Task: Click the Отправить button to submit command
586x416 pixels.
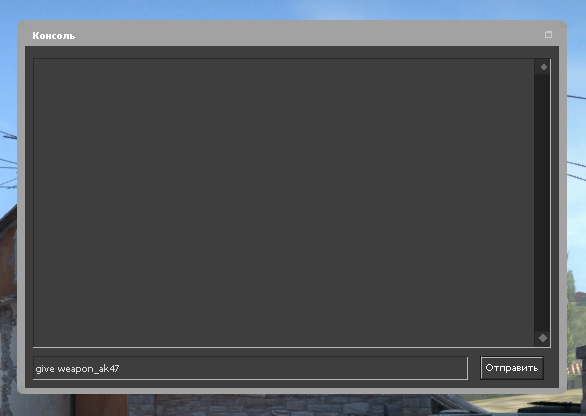Action: coord(512,368)
